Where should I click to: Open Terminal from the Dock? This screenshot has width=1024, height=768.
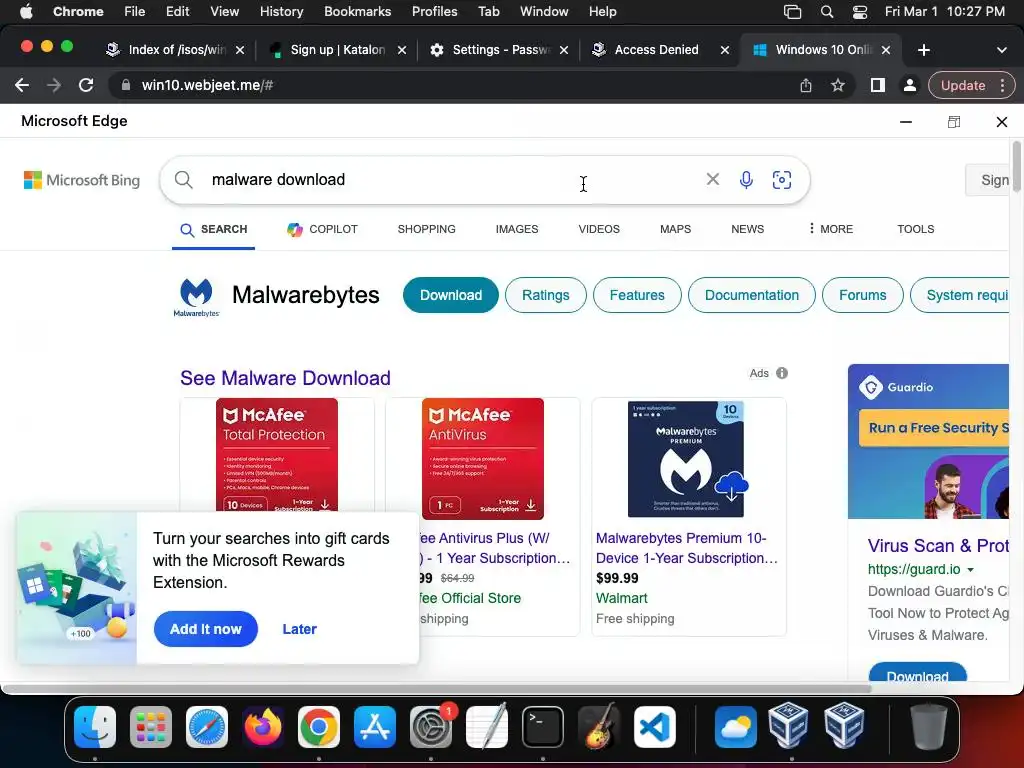[543, 727]
